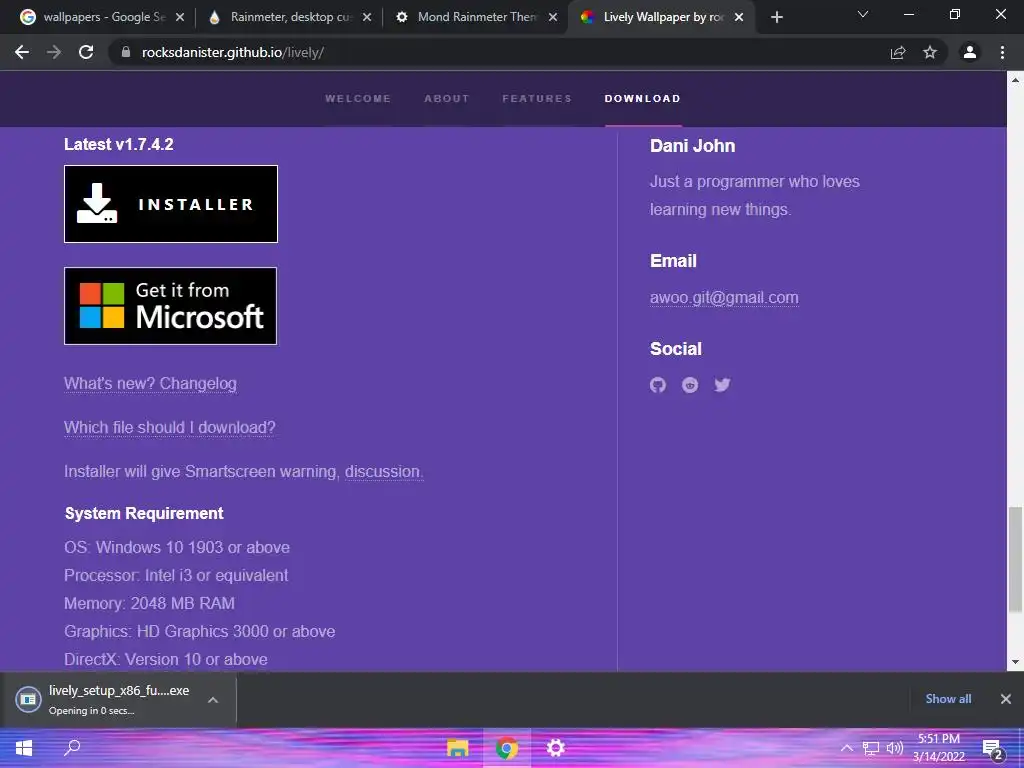This screenshot has height=768, width=1024.
Task: Open the Reddit social icon
Action: pyautogui.click(x=690, y=385)
